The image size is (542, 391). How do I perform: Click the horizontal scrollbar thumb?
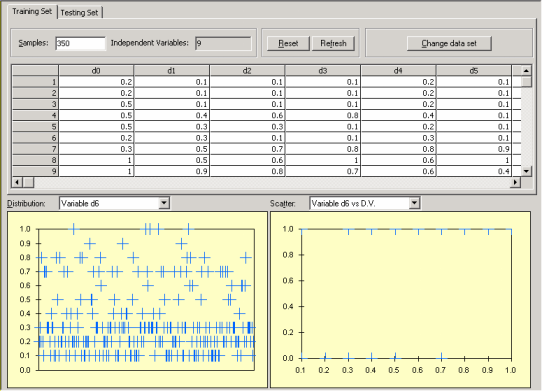(28, 182)
